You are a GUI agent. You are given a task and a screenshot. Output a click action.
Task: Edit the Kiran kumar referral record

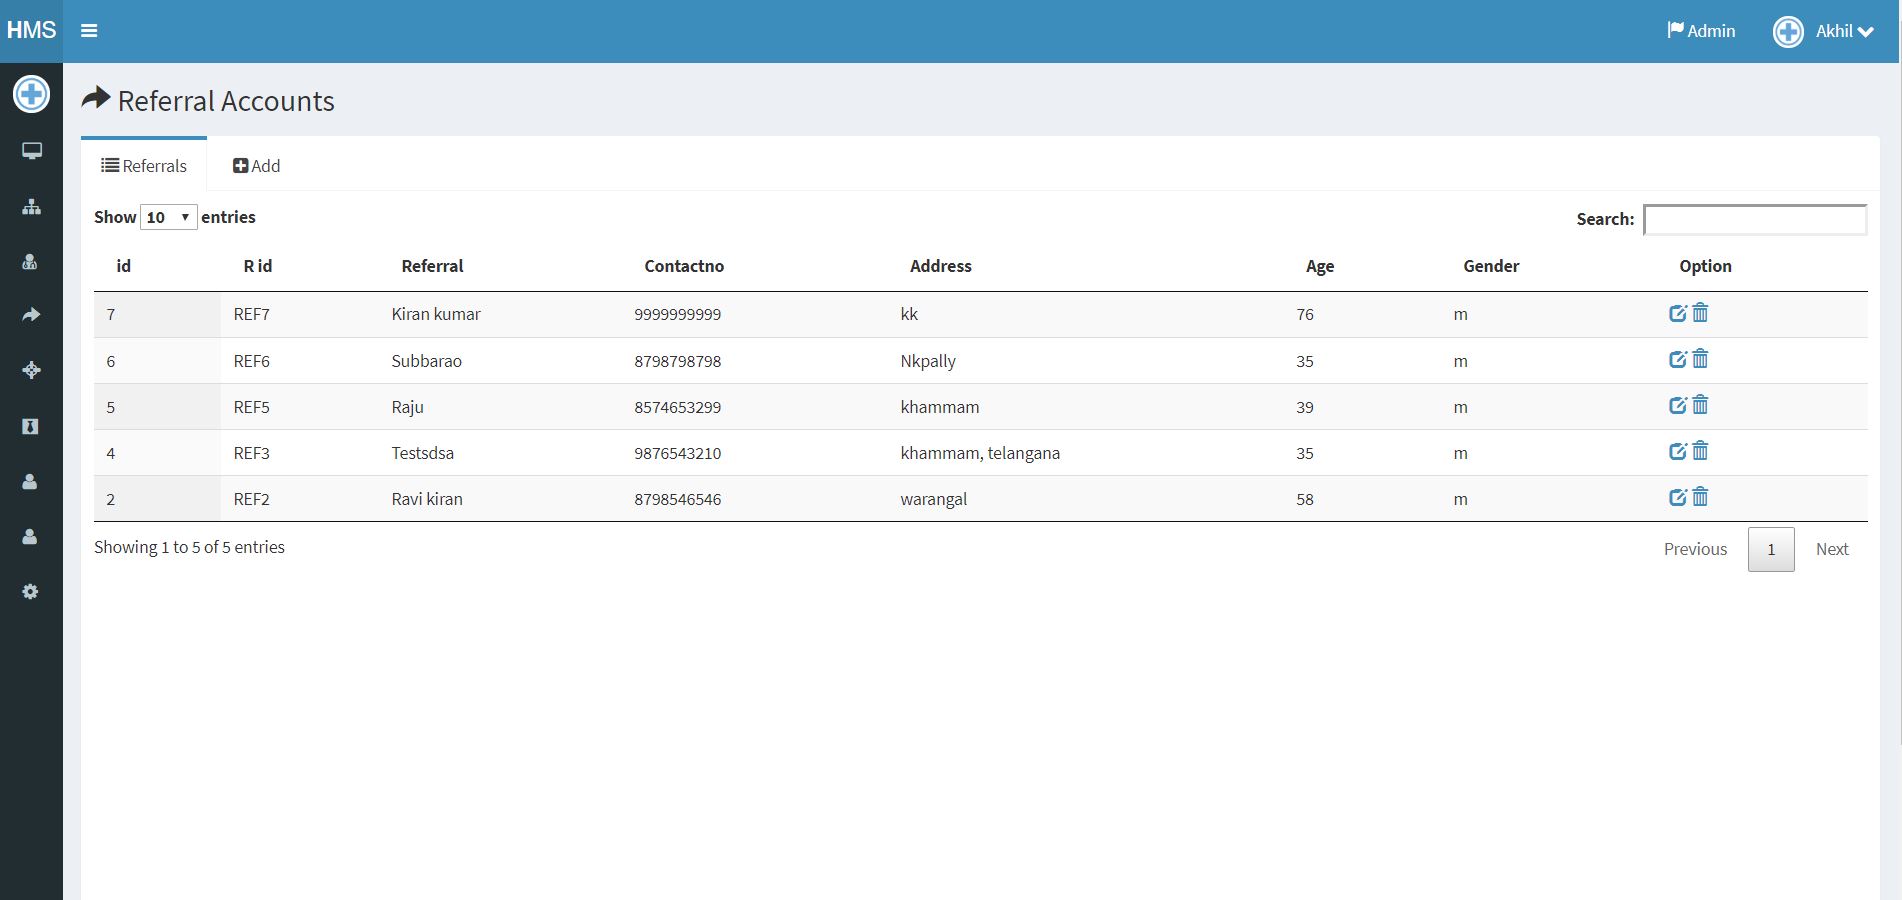1677,314
